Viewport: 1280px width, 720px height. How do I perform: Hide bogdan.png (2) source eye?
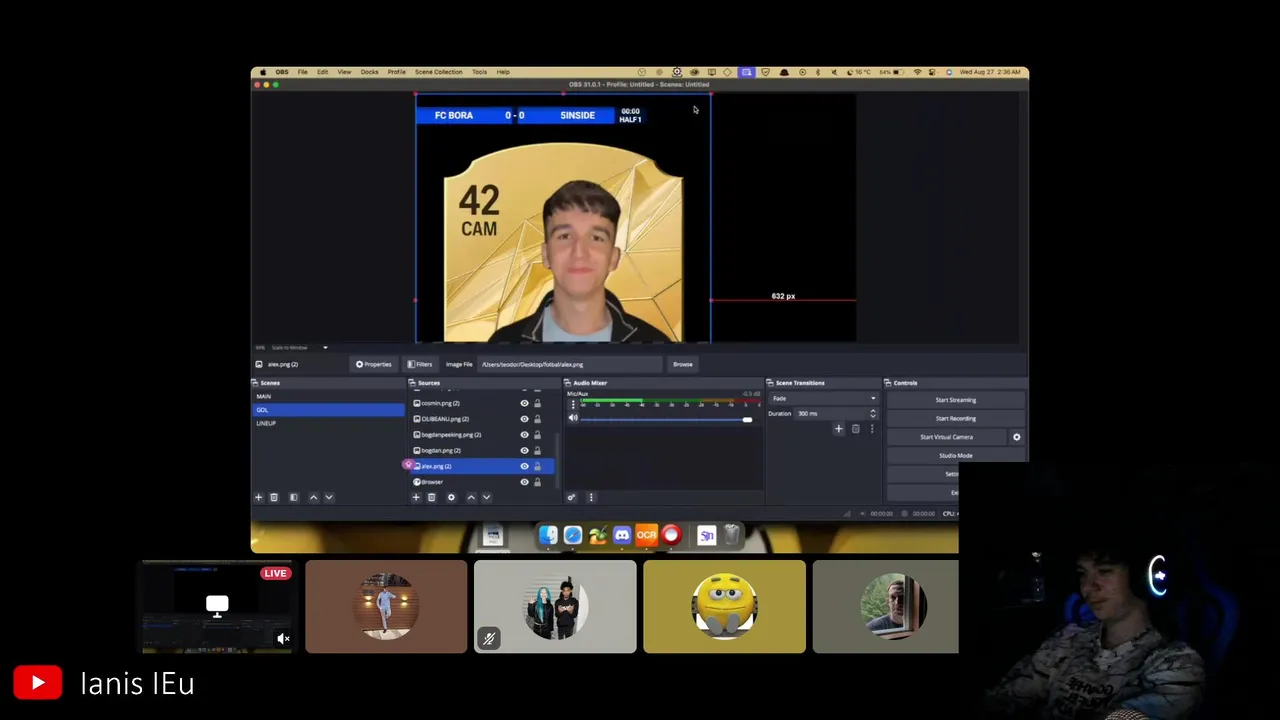tap(524, 450)
